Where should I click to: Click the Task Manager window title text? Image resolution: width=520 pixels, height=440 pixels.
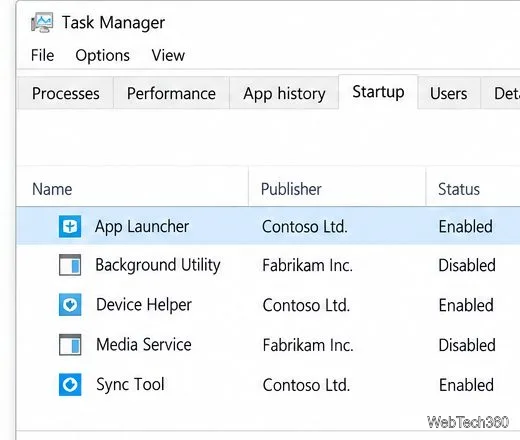(113, 23)
